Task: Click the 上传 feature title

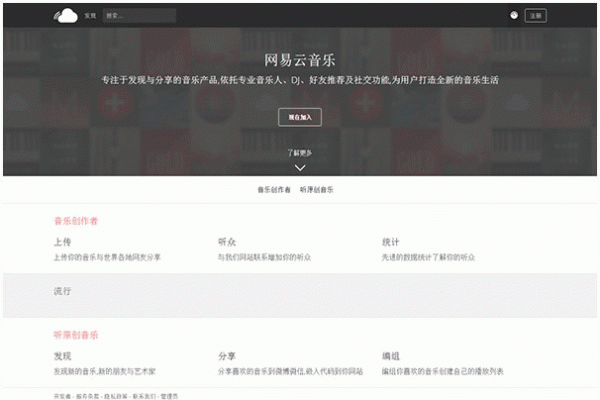Action: tap(62, 242)
